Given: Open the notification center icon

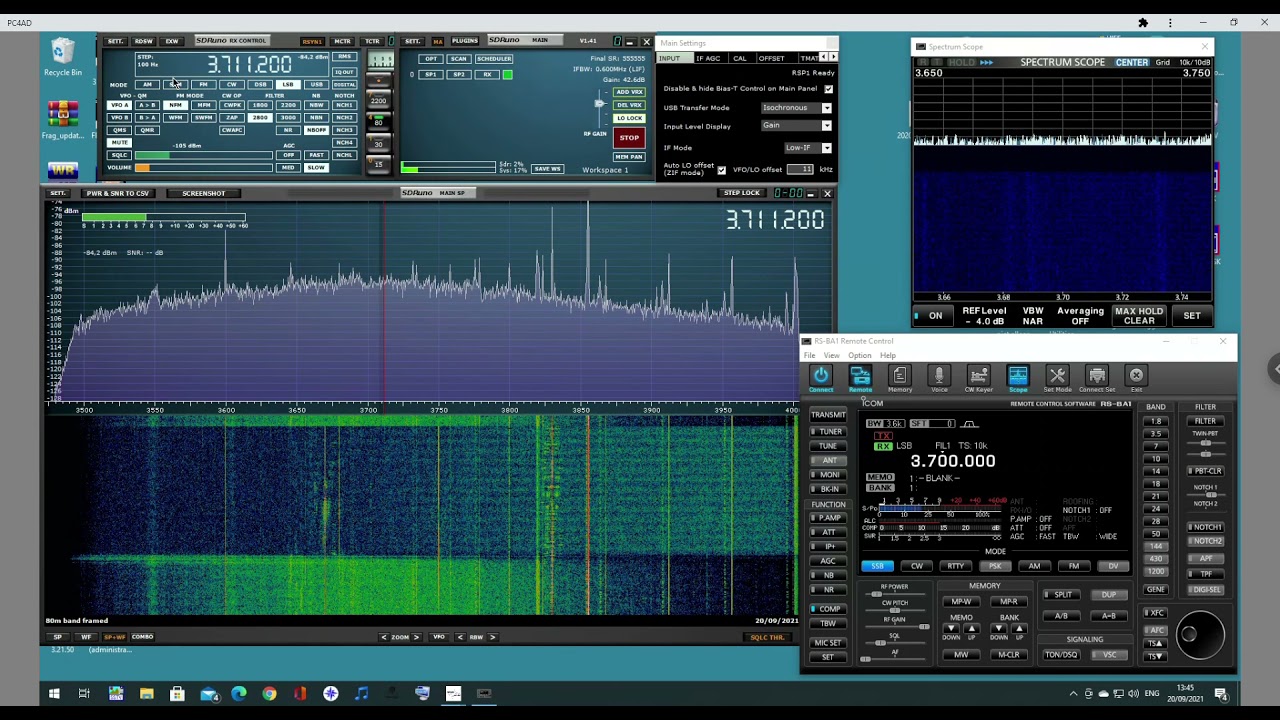Looking at the screenshot, I should (1221, 693).
